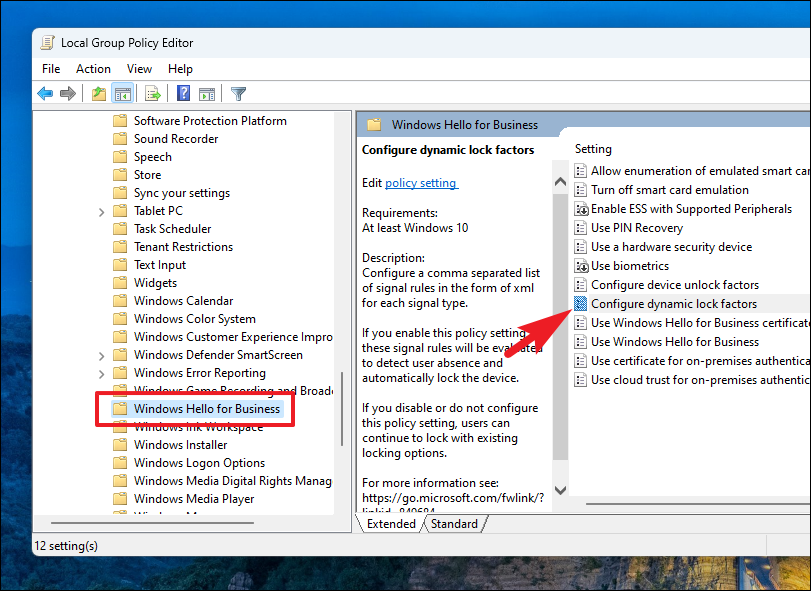Click the icon beside Use biometrics
This screenshot has width=811, height=591.
pyautogui.click(x=581, y=266)
